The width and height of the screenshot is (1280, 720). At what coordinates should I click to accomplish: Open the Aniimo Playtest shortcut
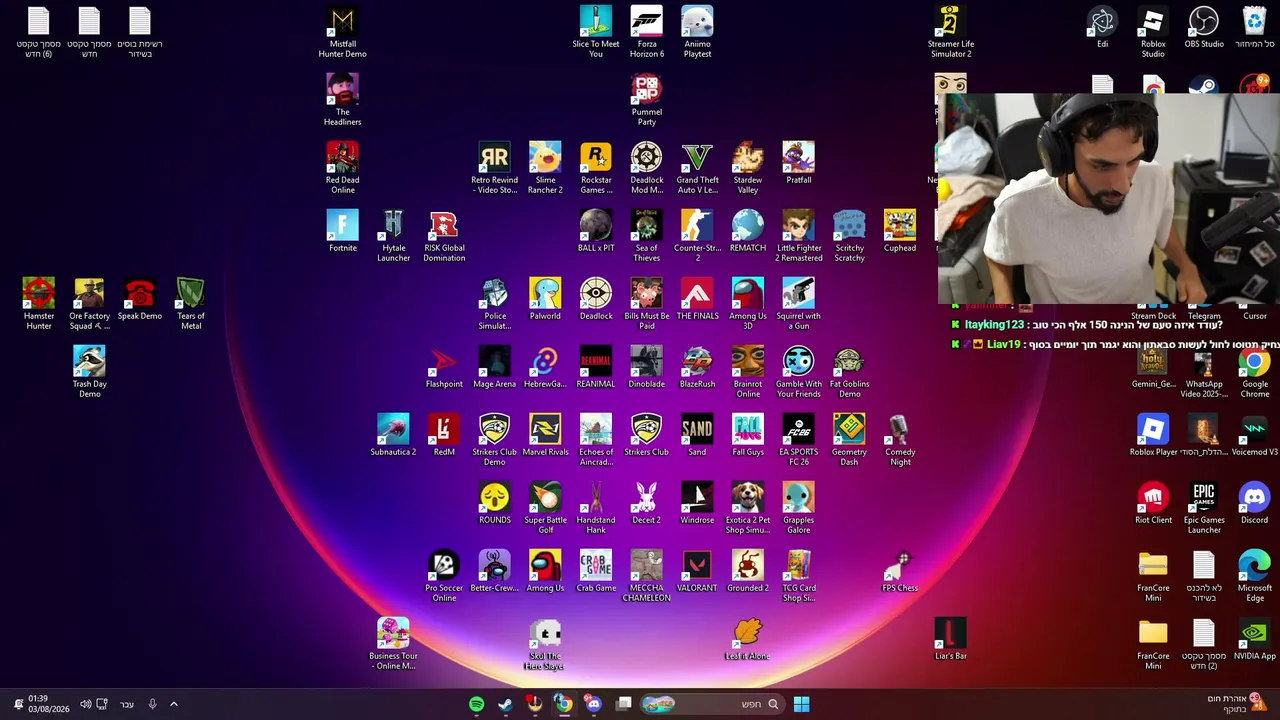[697, 32]
